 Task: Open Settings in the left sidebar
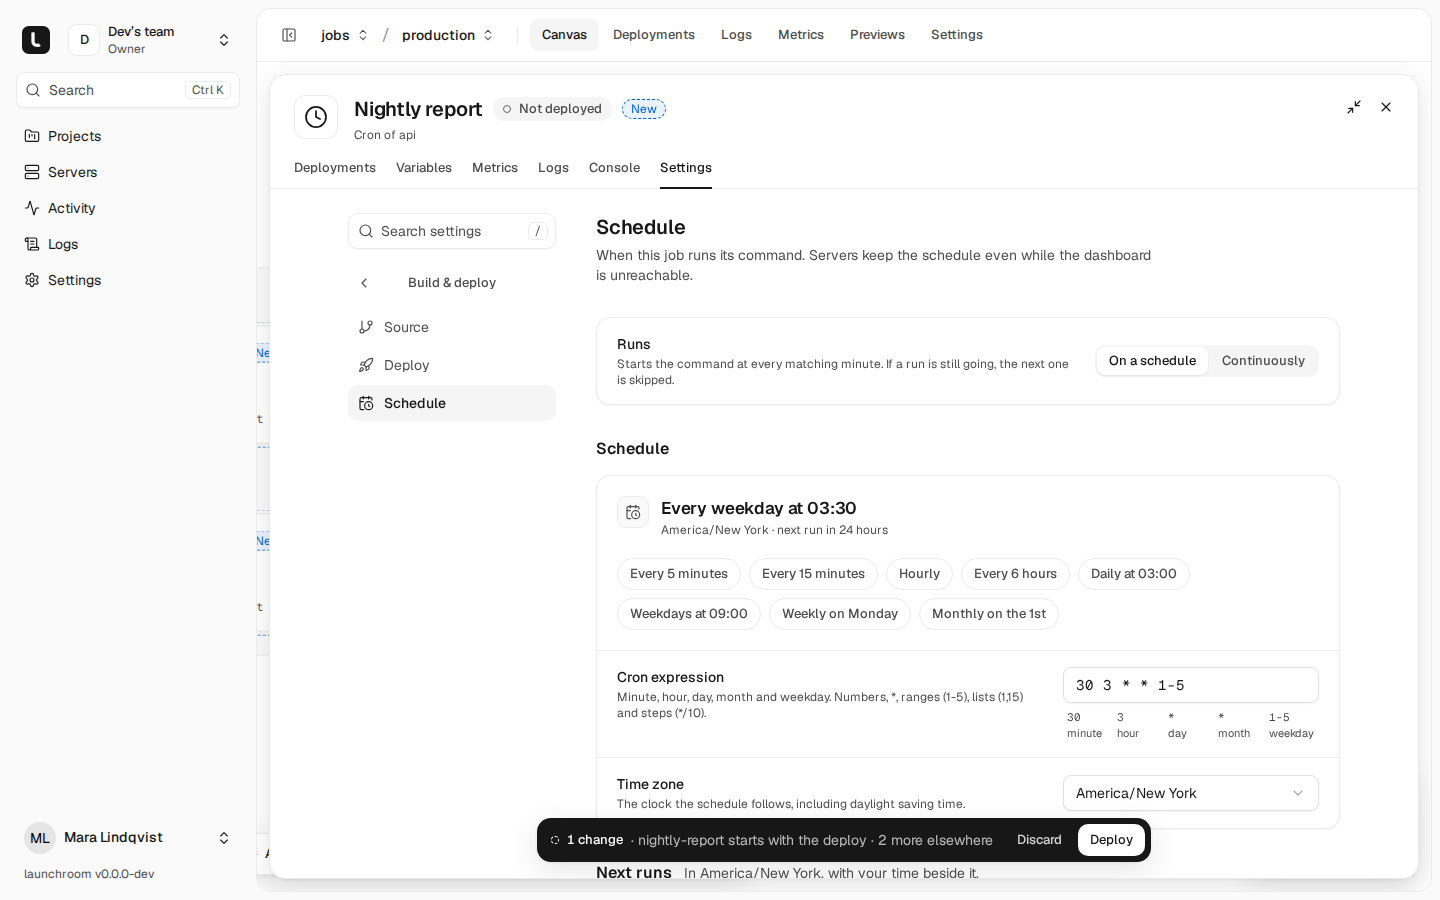128,280
